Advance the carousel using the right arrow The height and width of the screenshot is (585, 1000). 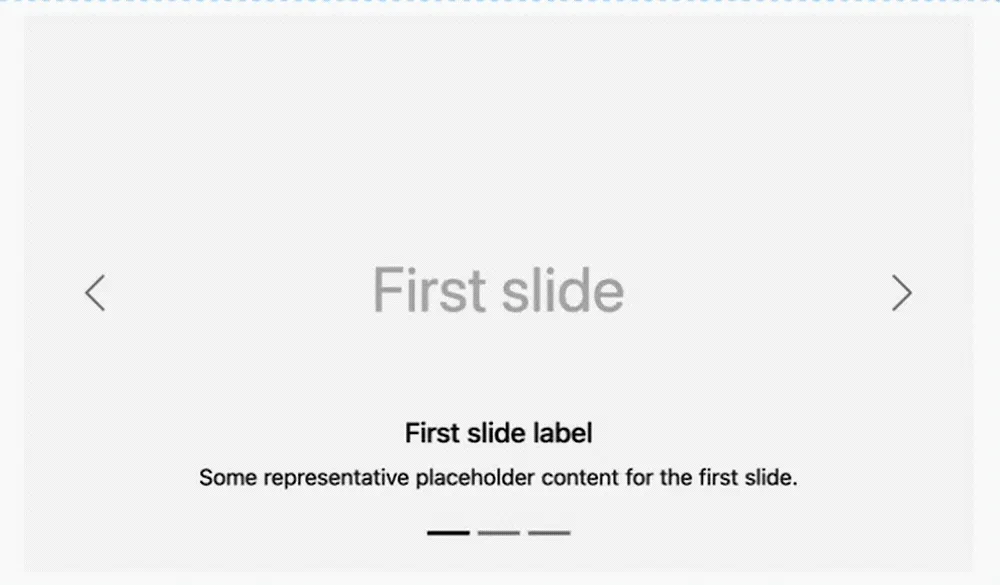coord(902,293)
